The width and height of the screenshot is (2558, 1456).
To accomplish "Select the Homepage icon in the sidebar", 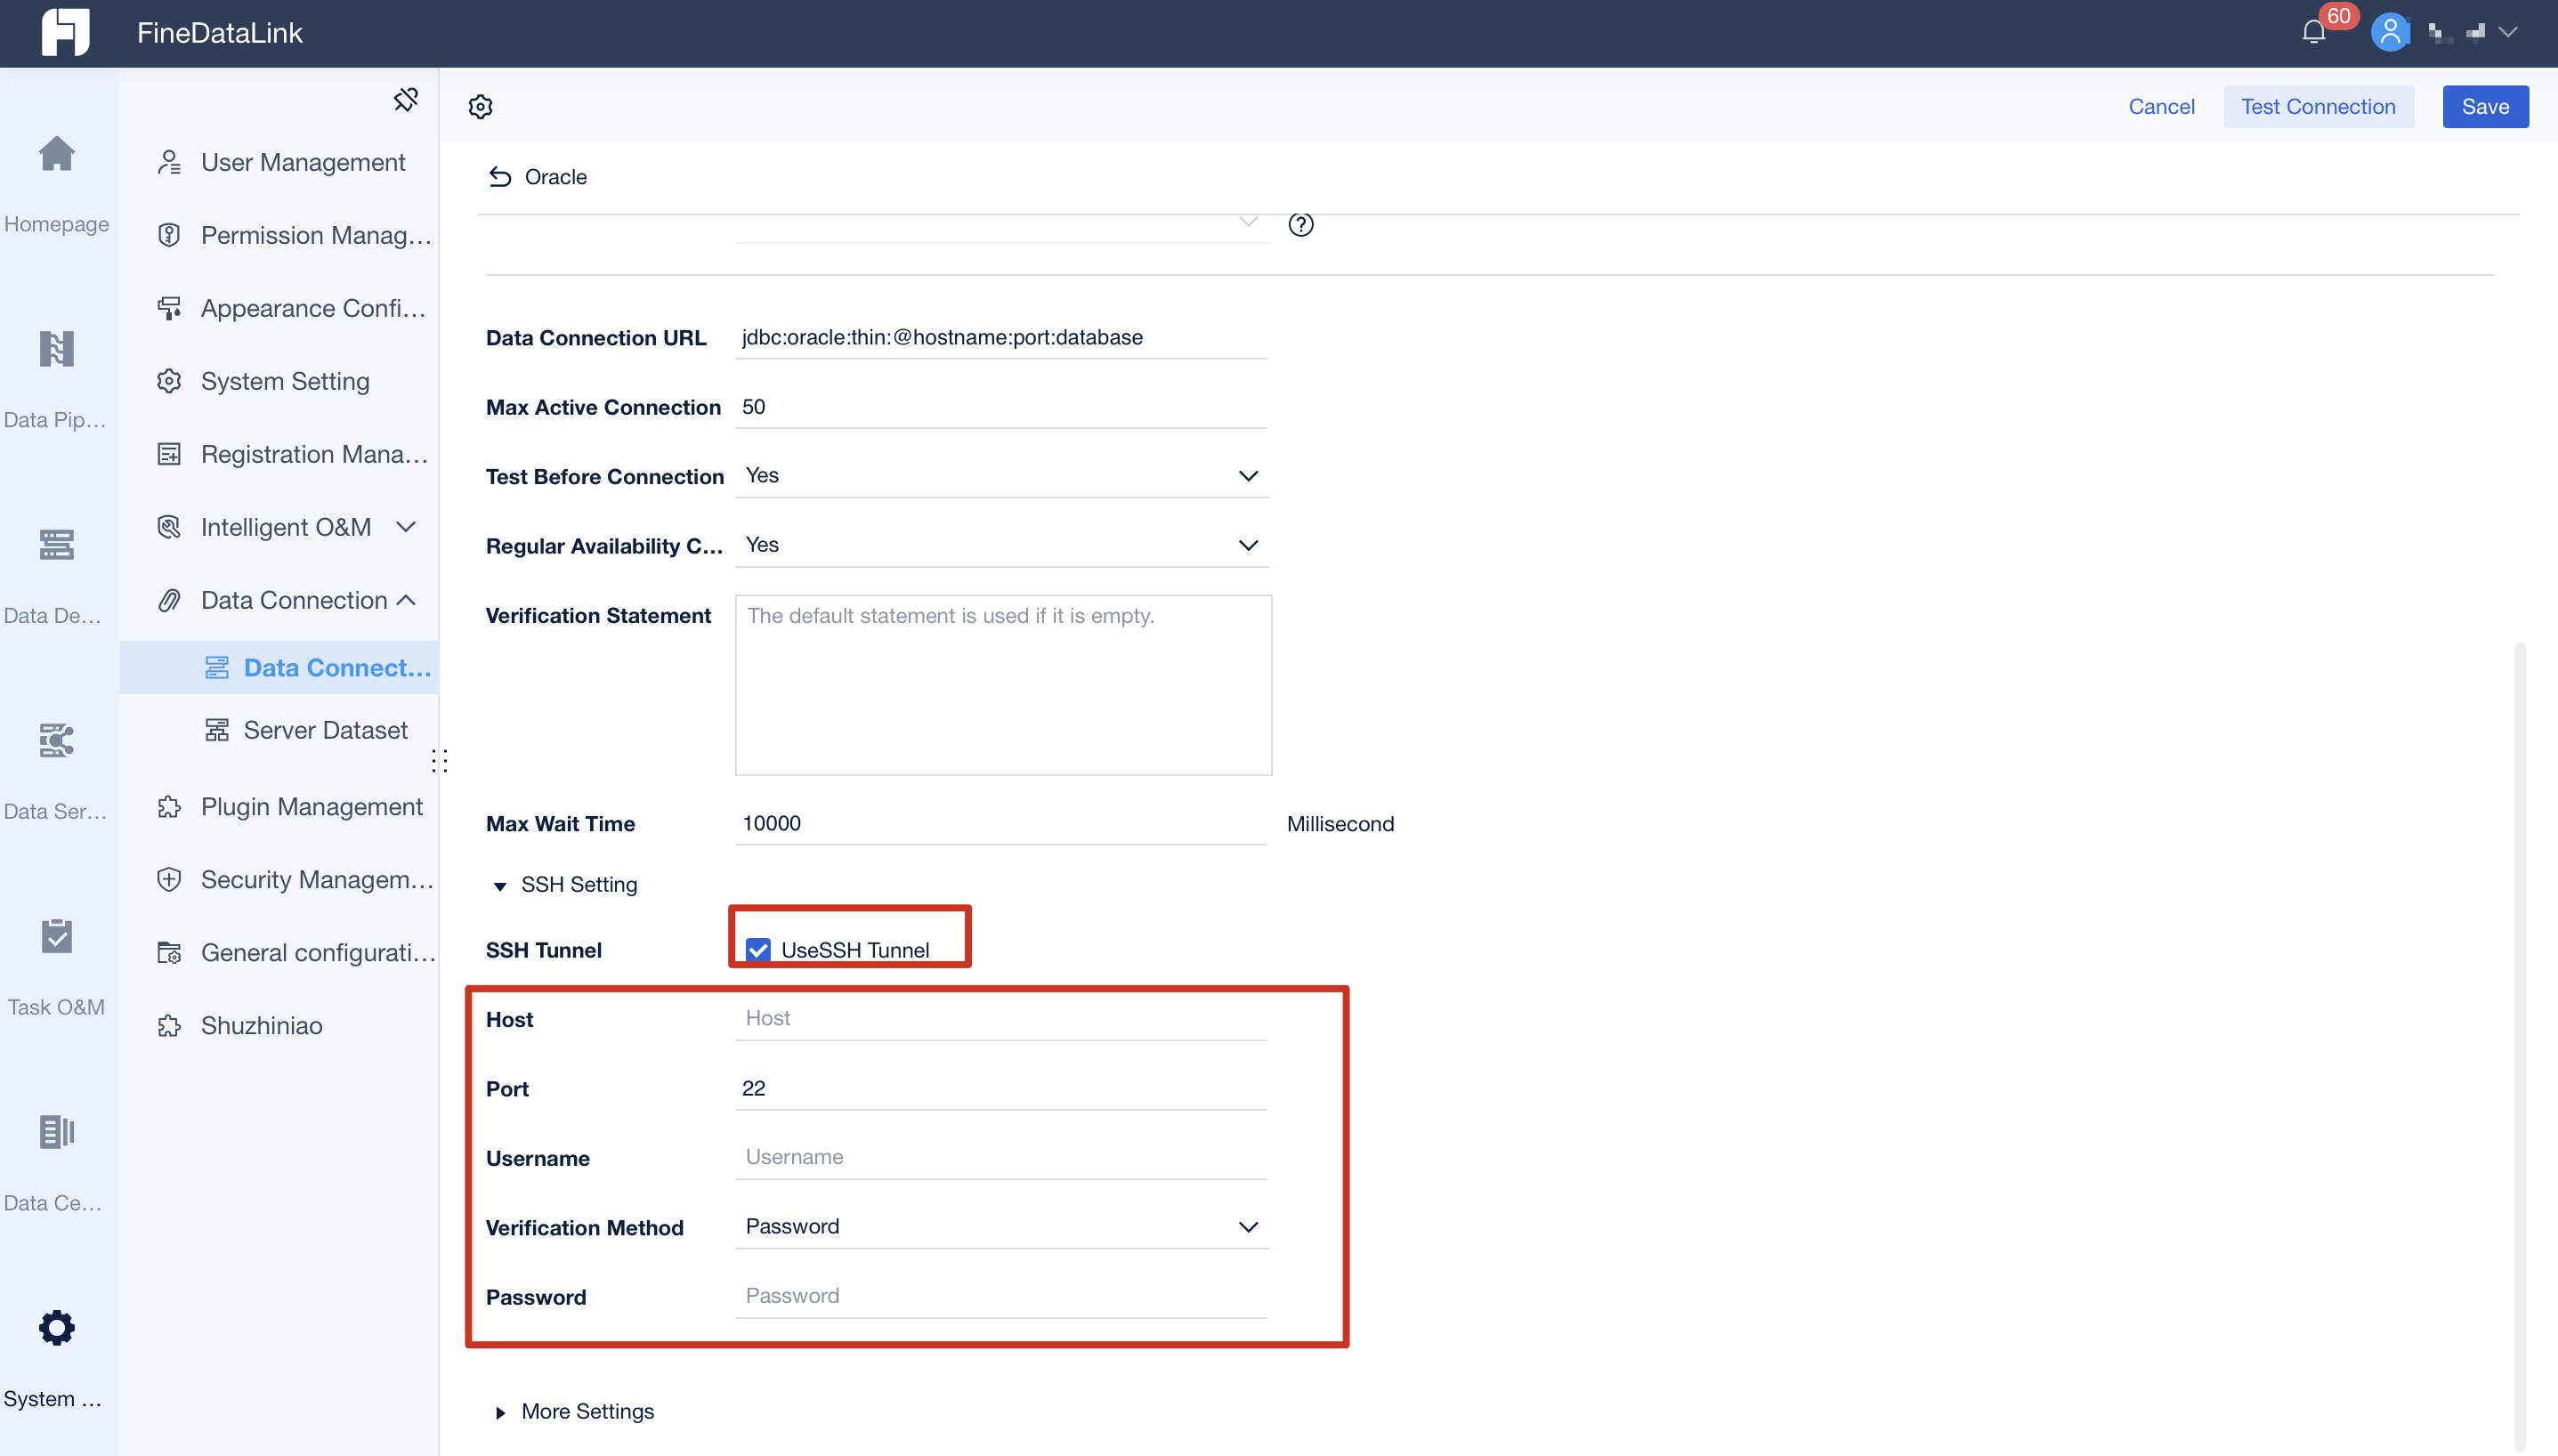I will [x=56, y=155].
